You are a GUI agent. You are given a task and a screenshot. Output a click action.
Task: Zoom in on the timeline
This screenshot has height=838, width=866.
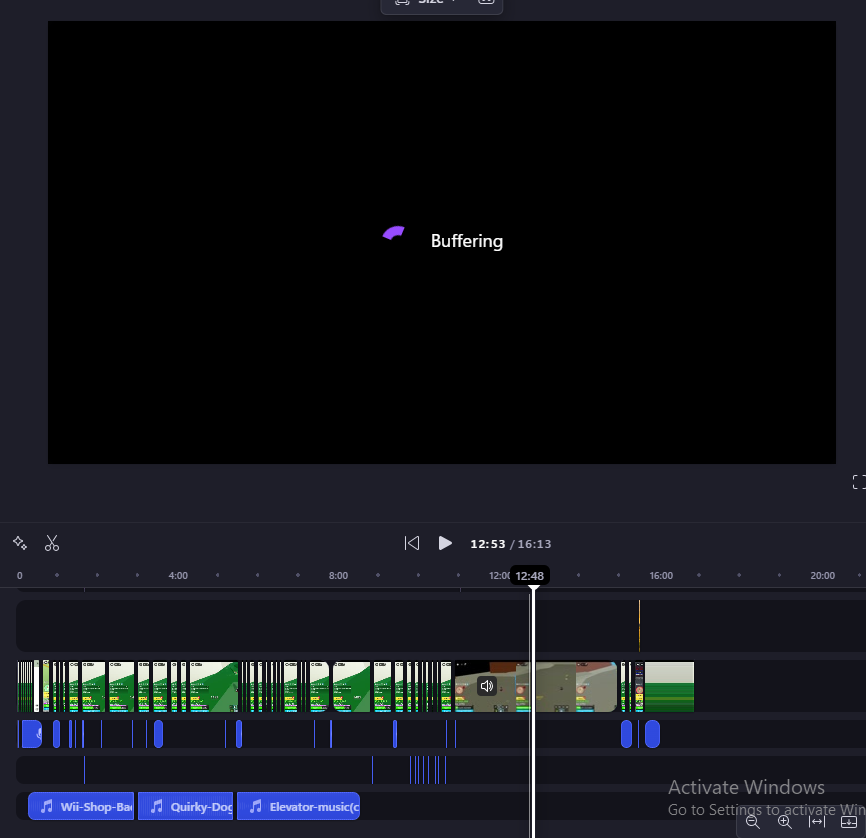pos(785,822)
